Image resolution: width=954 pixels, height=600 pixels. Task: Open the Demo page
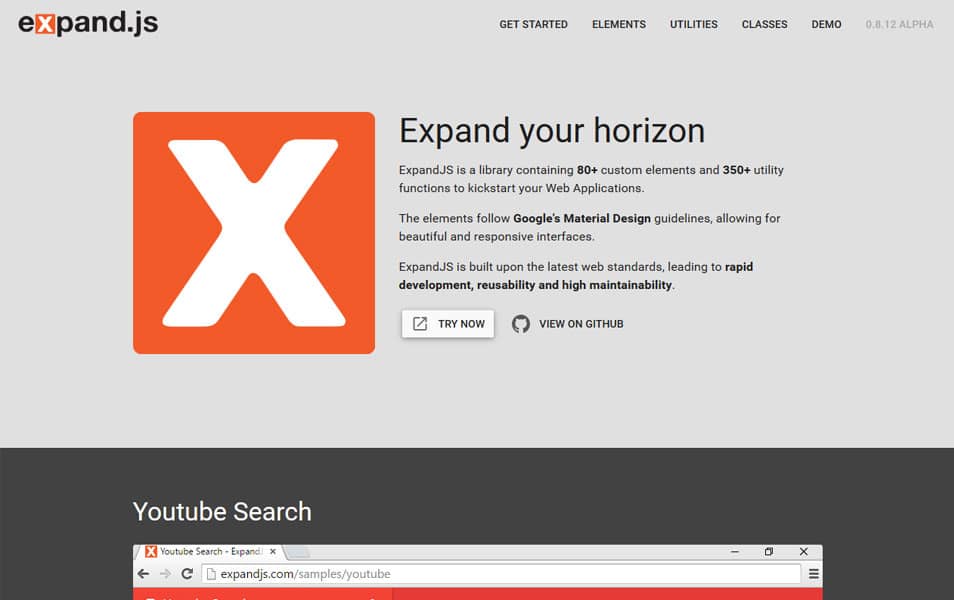click(826, 24)
